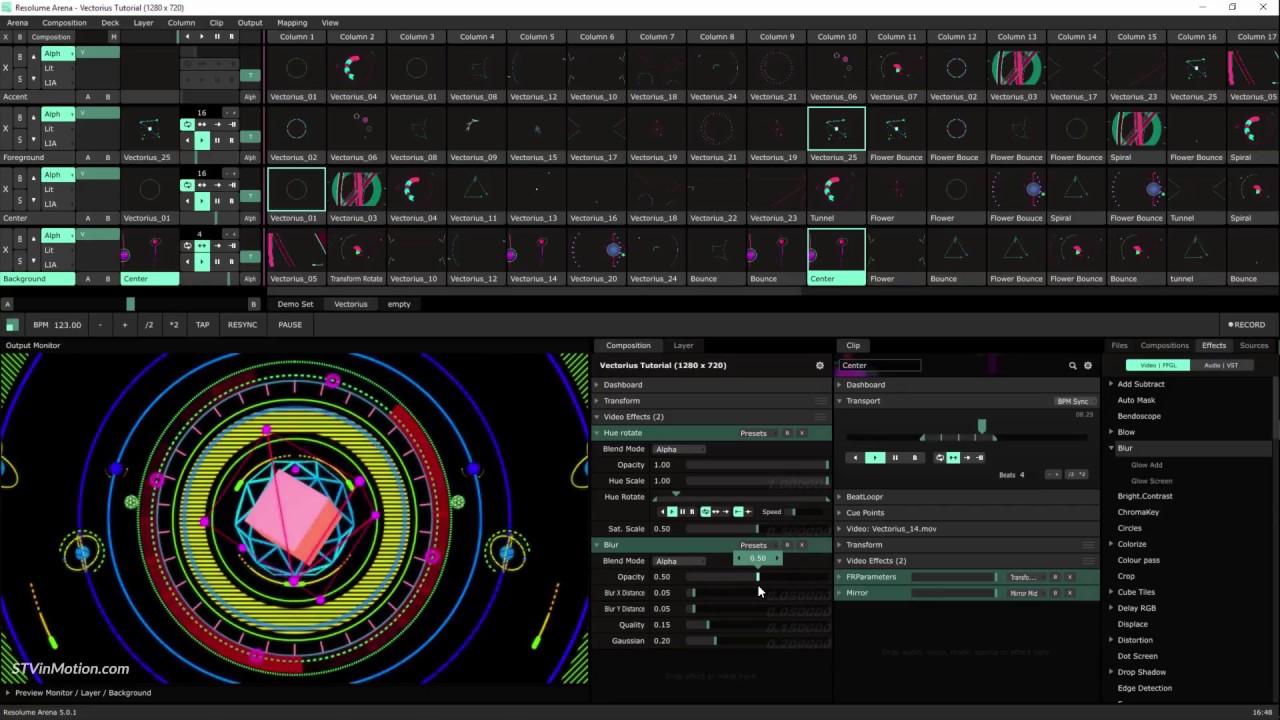This screenshot has height=720, width=1280.
Task: Trigger Column 5 header
Action: 537,37
